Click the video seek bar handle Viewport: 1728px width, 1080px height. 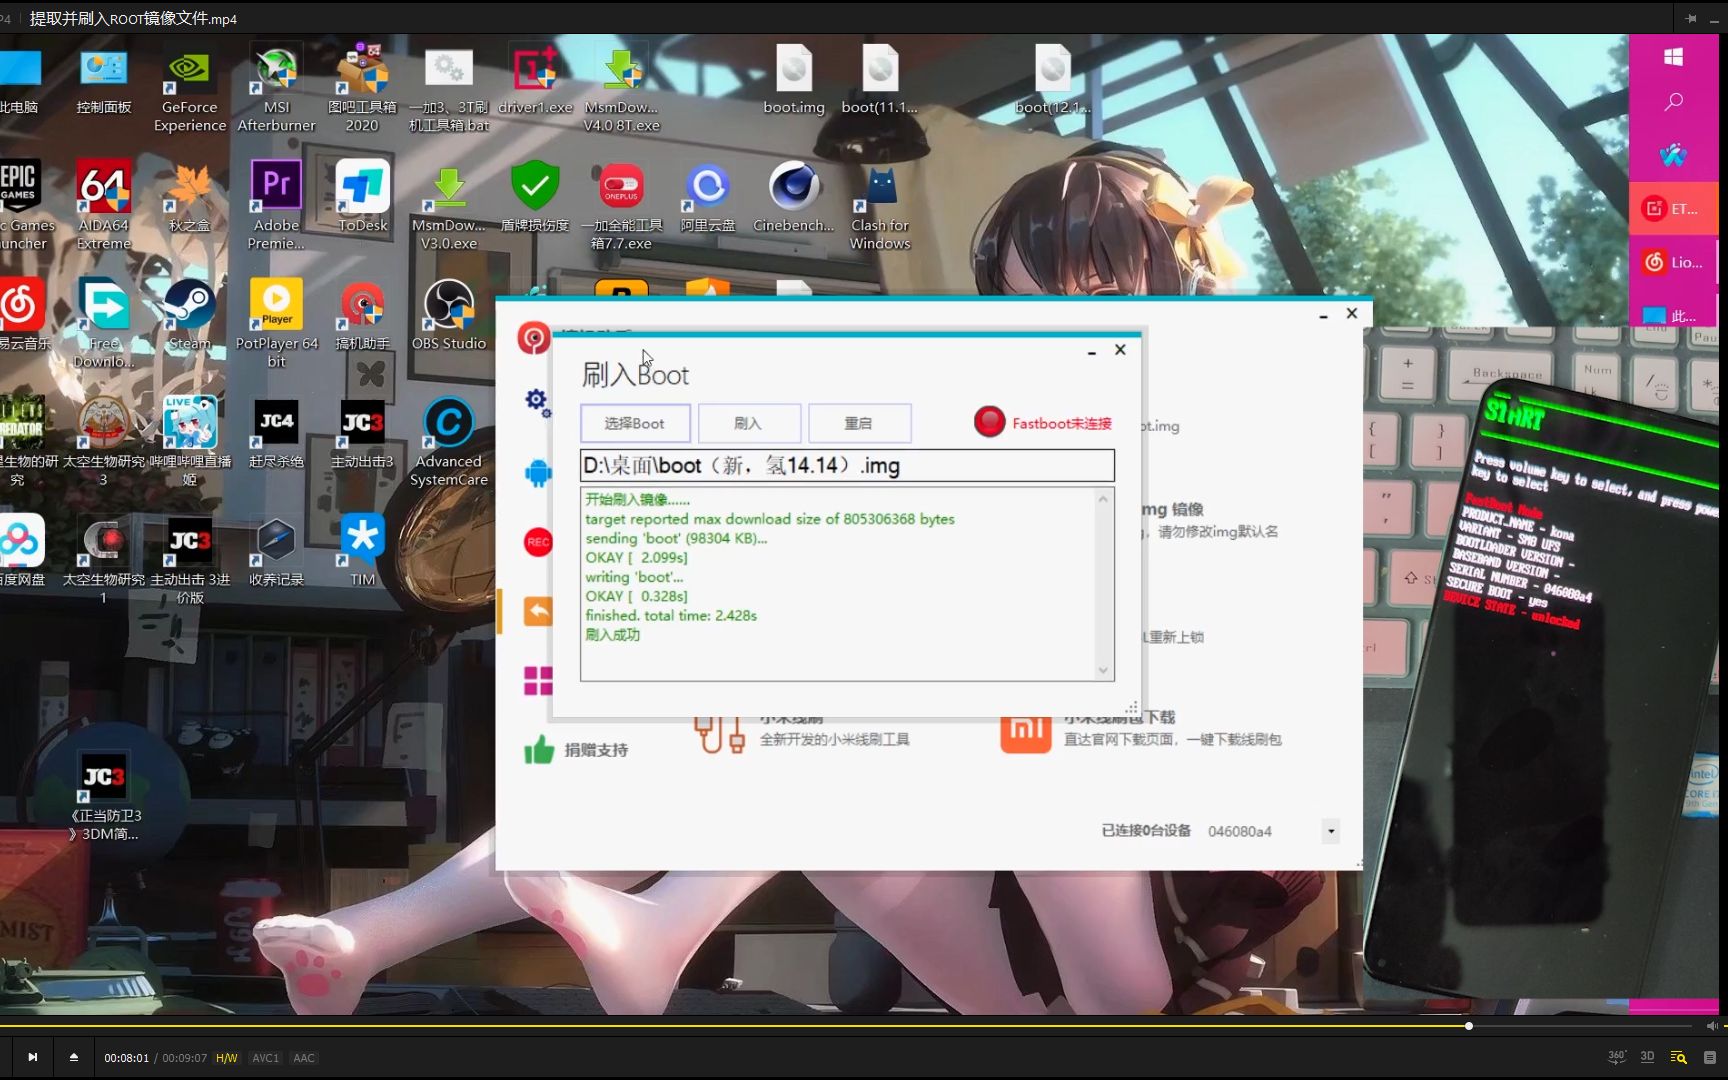(x=1469, y=1026)
